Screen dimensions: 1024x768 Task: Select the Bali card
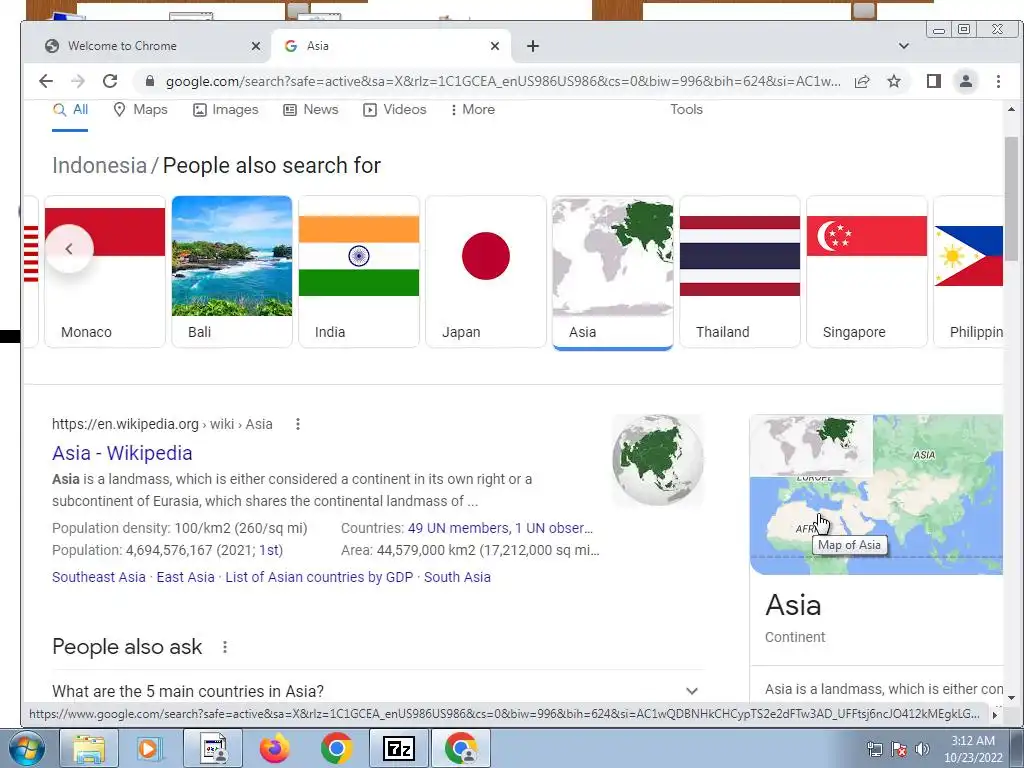click(x=232, y=272)
